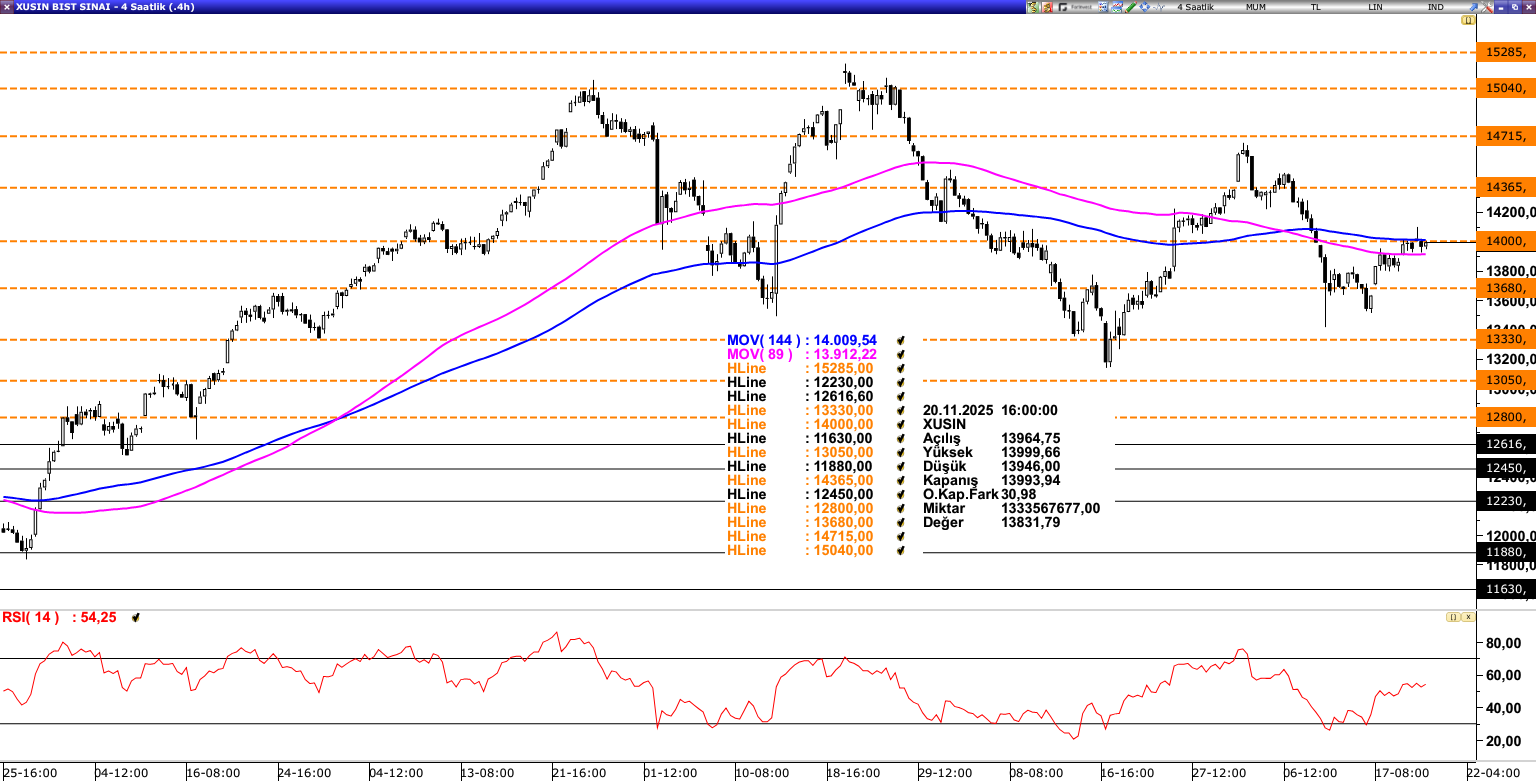Toggle the MOV(144) indicator checkmark

[901, 340]
